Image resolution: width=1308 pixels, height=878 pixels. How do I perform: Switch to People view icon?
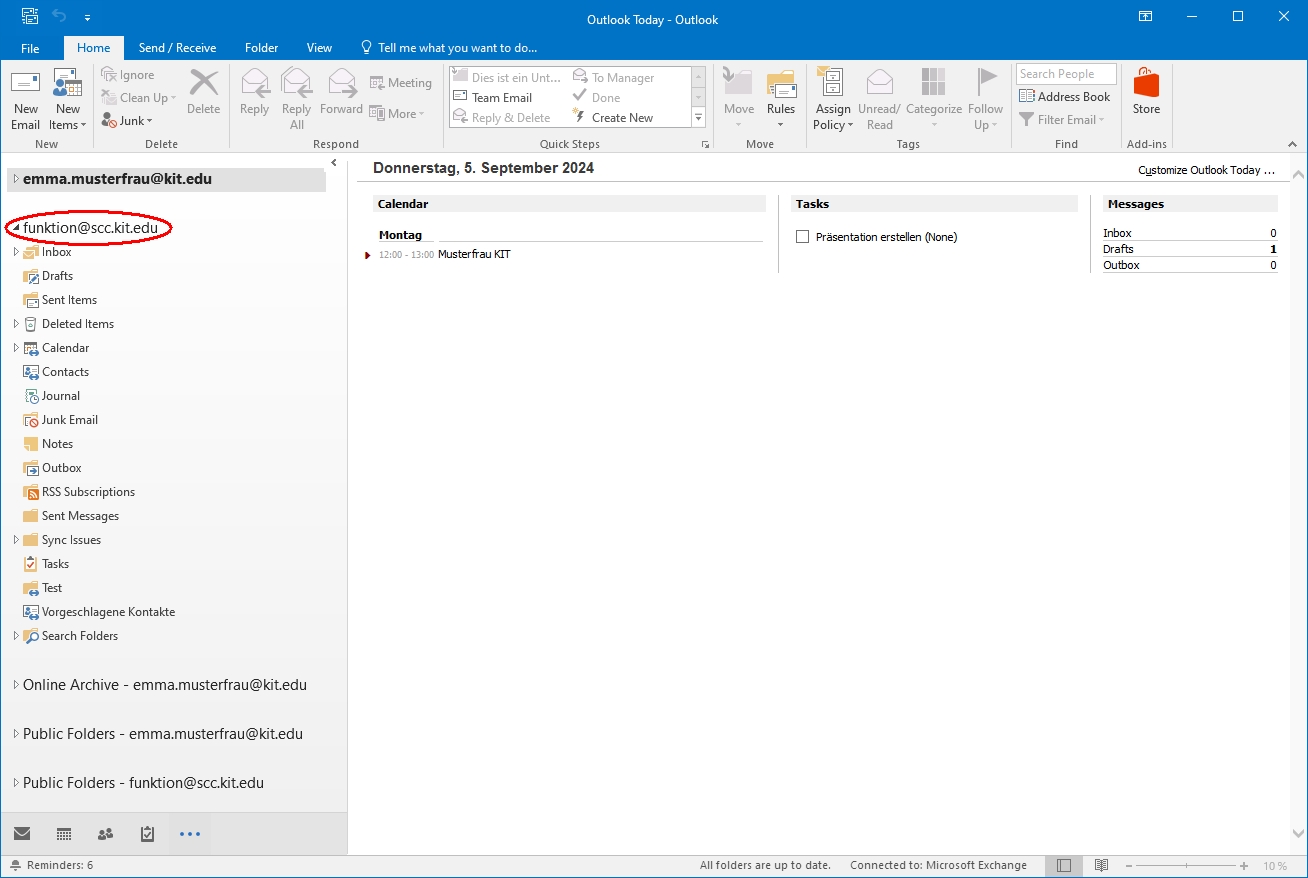tap(105, 834)
